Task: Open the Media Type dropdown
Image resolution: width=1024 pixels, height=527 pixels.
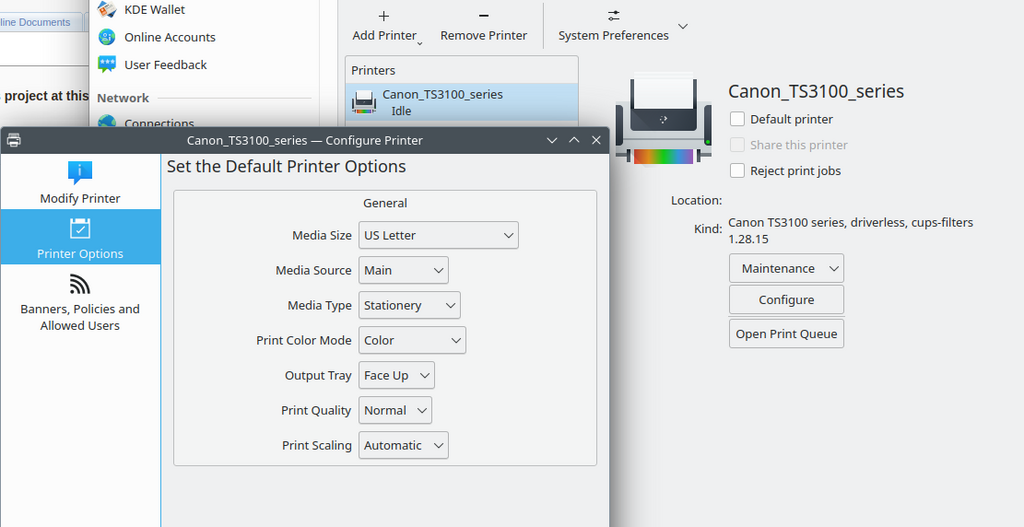Action: [x=409, y=305]
